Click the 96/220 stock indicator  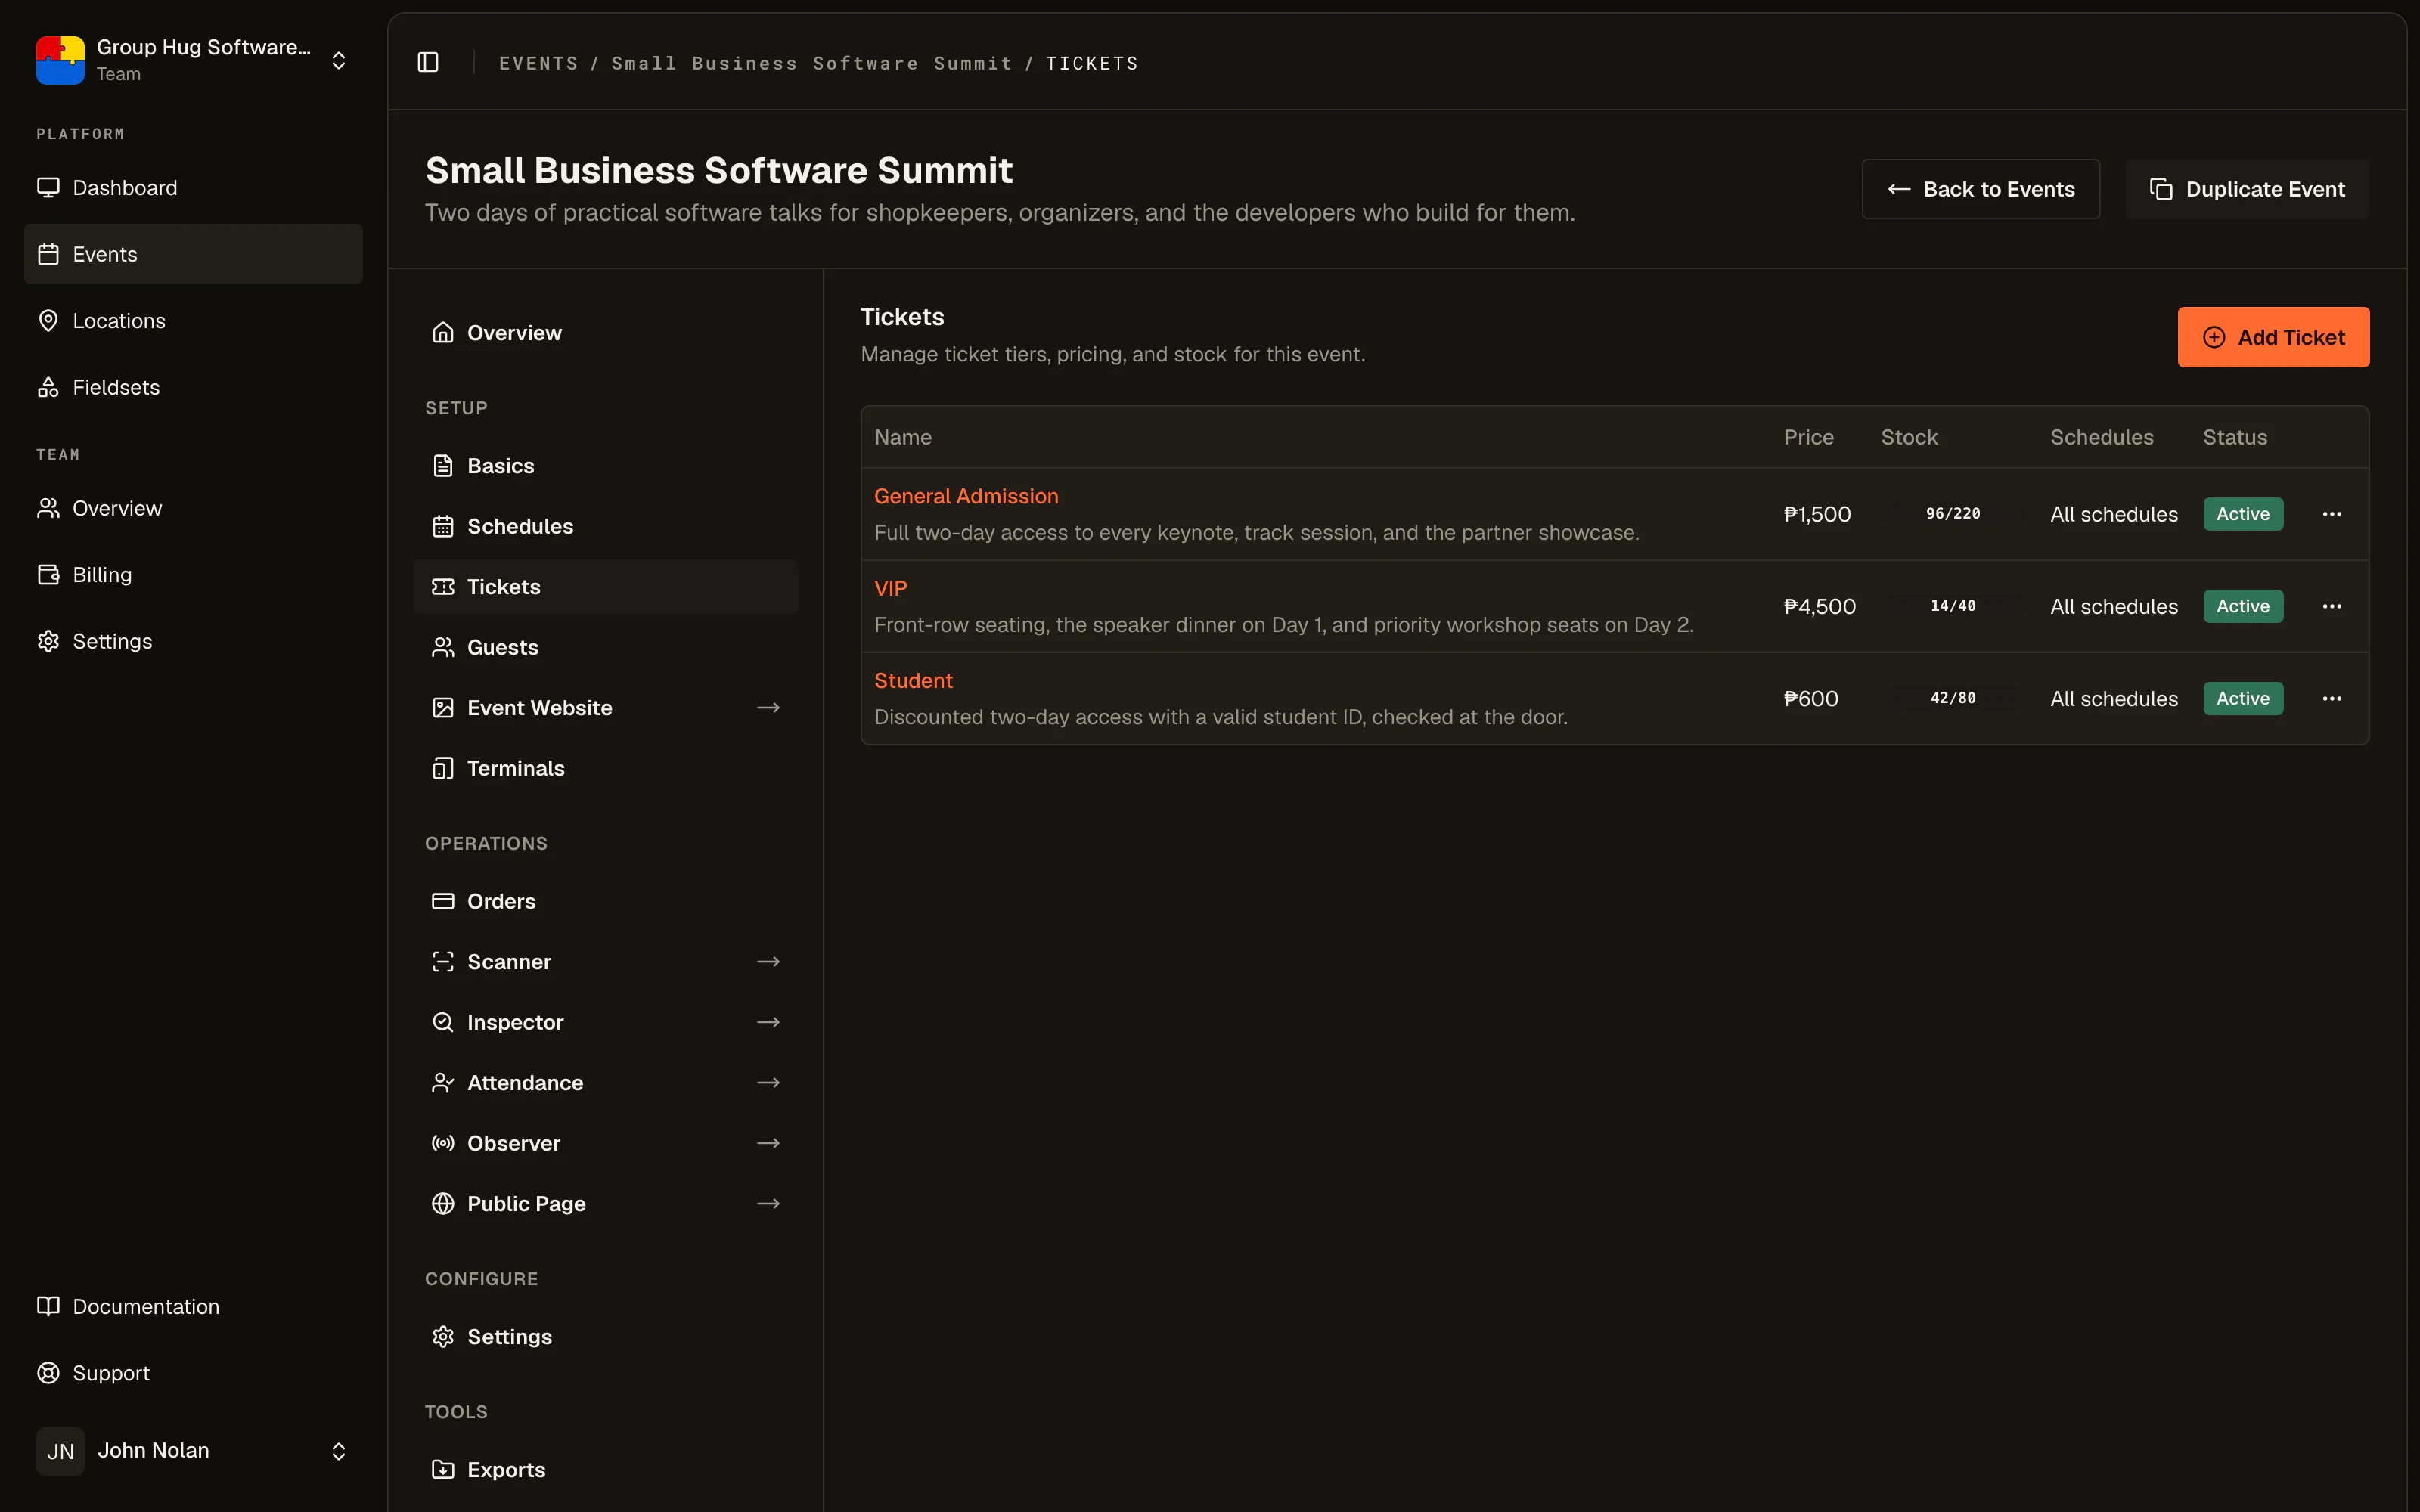(1953, 514)
